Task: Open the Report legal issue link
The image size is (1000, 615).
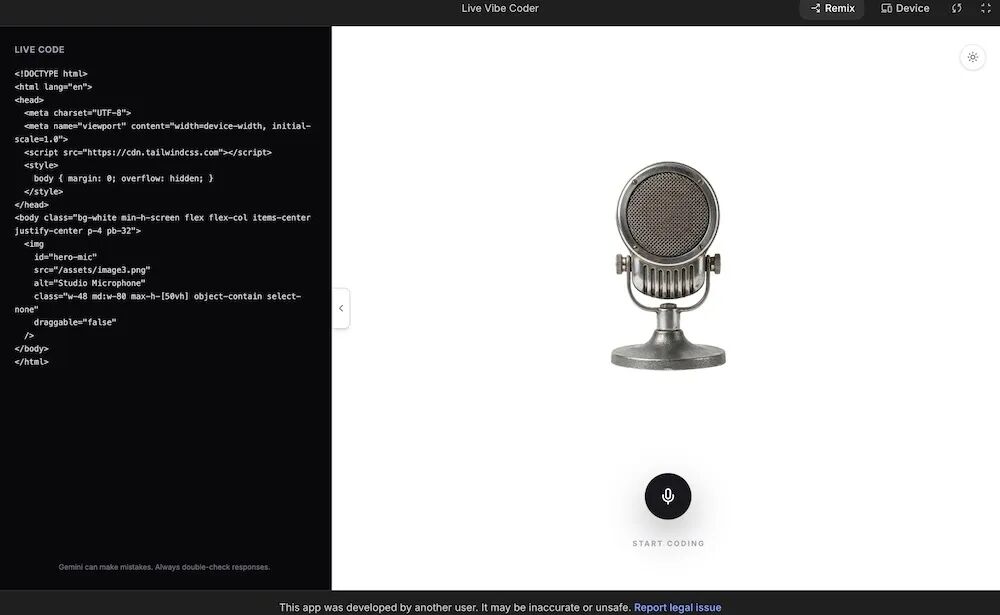Action: (678, 606)
